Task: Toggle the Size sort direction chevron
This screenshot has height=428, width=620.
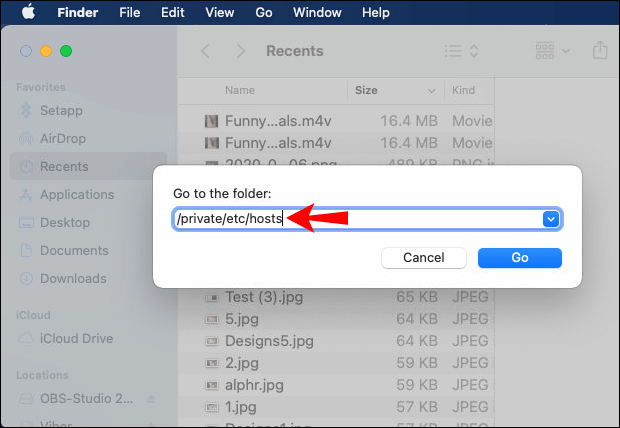Action: pos(431,91)
